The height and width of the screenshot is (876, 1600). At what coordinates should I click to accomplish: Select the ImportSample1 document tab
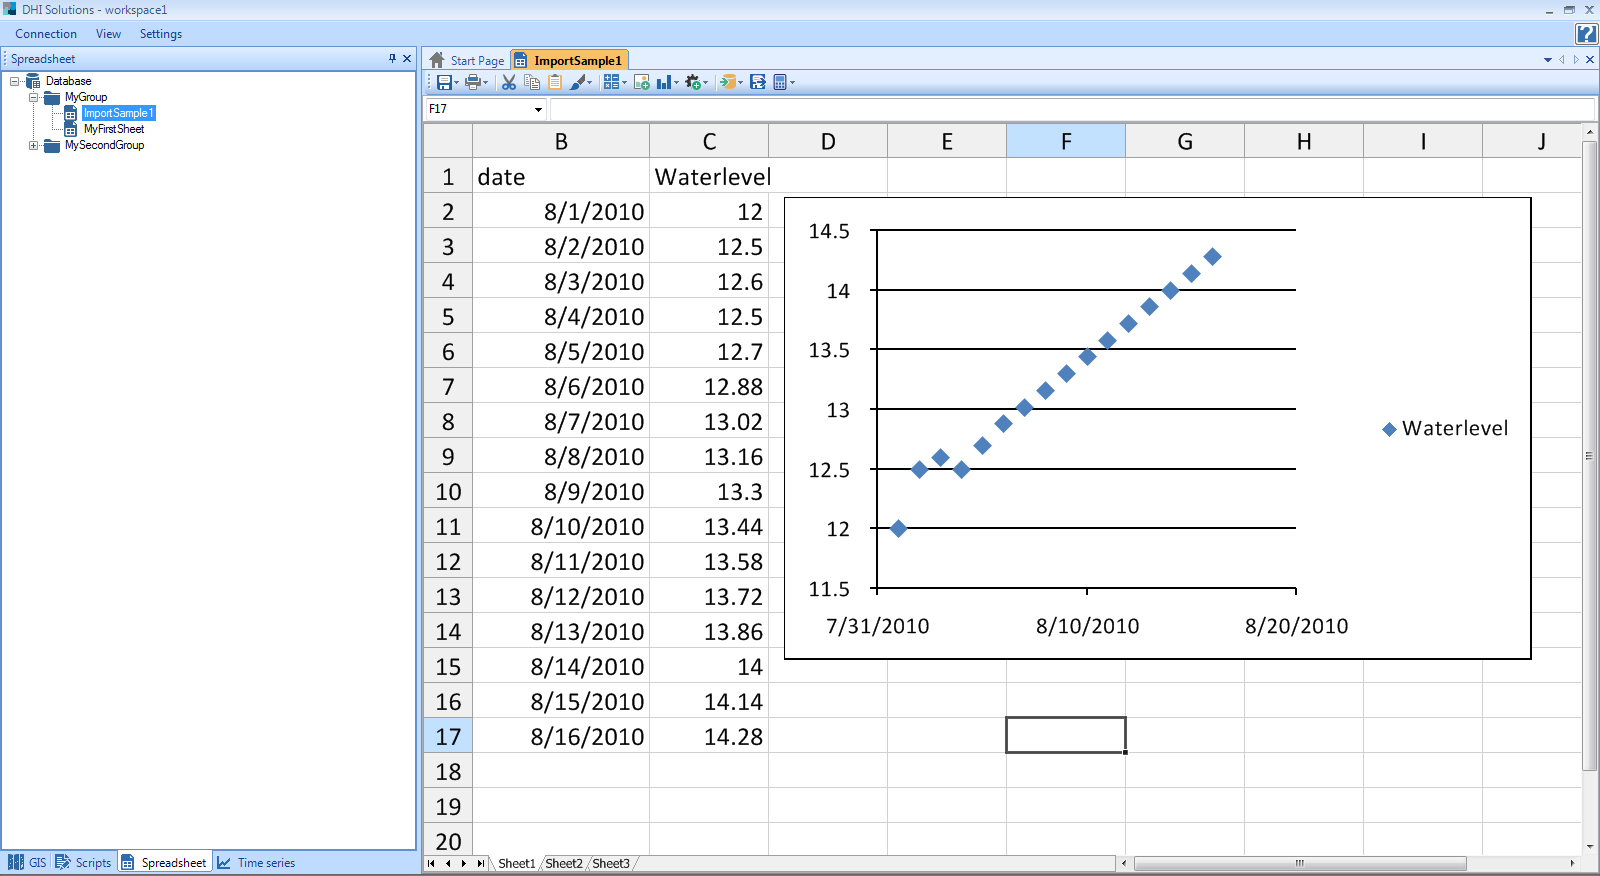pyautogui.click(x=569, y=60)
